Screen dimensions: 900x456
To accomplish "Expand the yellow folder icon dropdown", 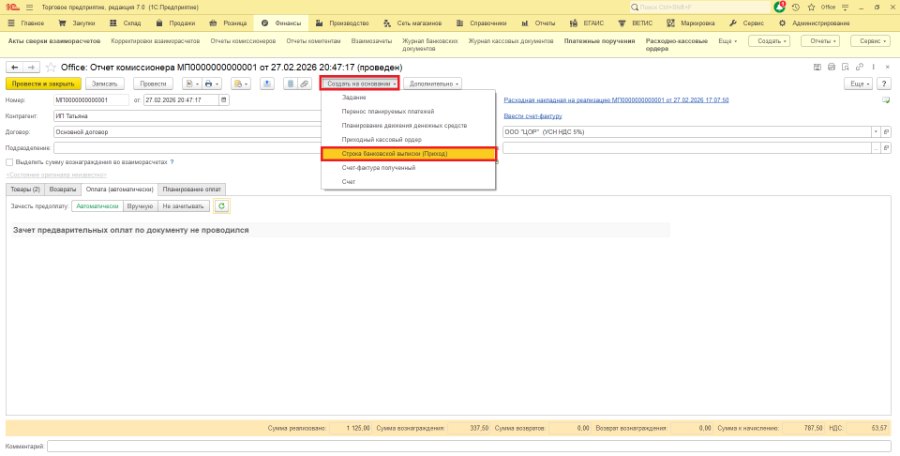I will tap(240, 84).
